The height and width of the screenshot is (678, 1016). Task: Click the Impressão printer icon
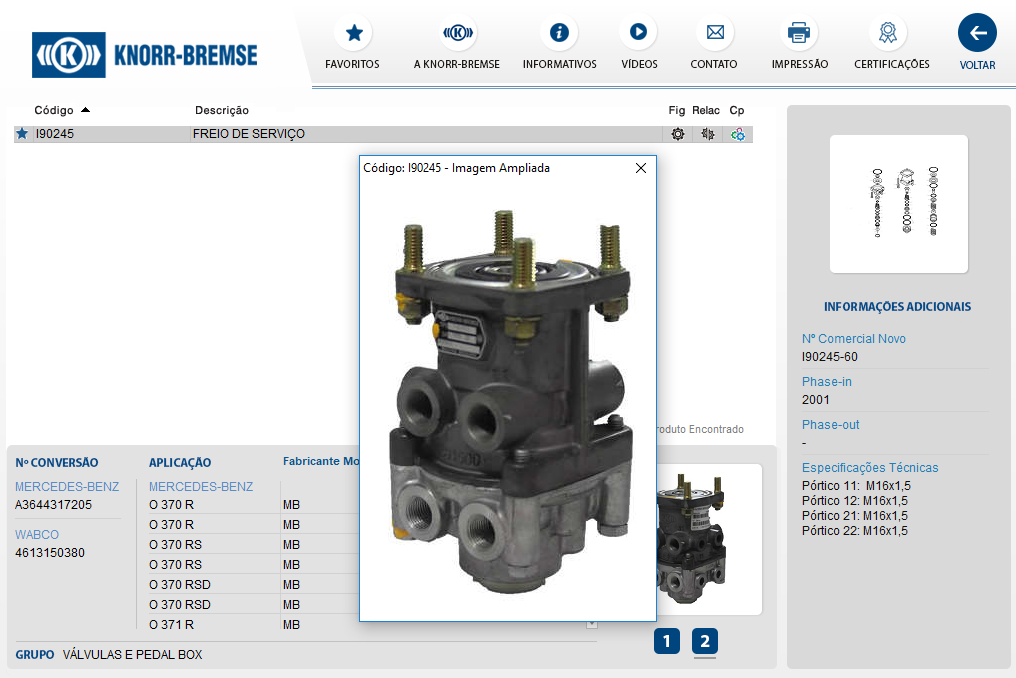pos(799,33)
